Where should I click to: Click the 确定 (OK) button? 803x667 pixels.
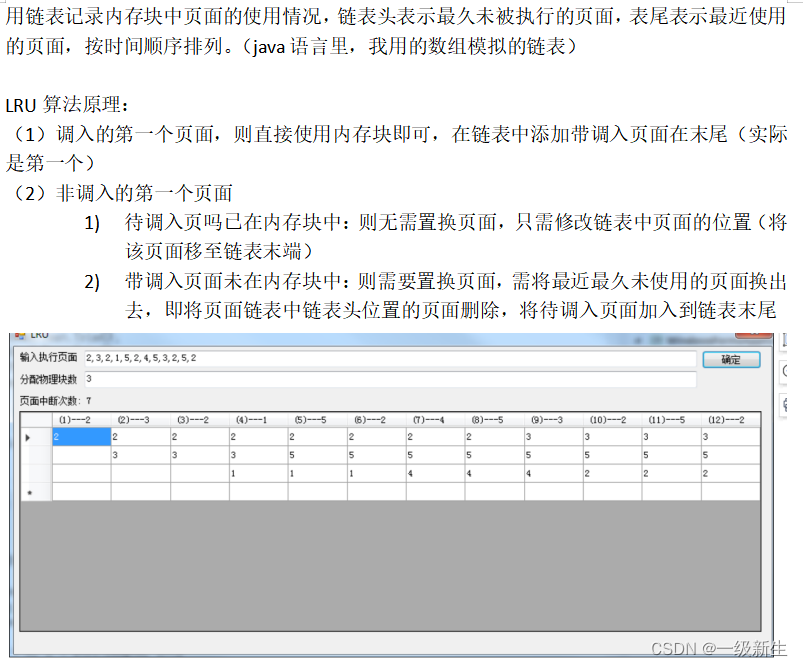click(x=731, y=360)
